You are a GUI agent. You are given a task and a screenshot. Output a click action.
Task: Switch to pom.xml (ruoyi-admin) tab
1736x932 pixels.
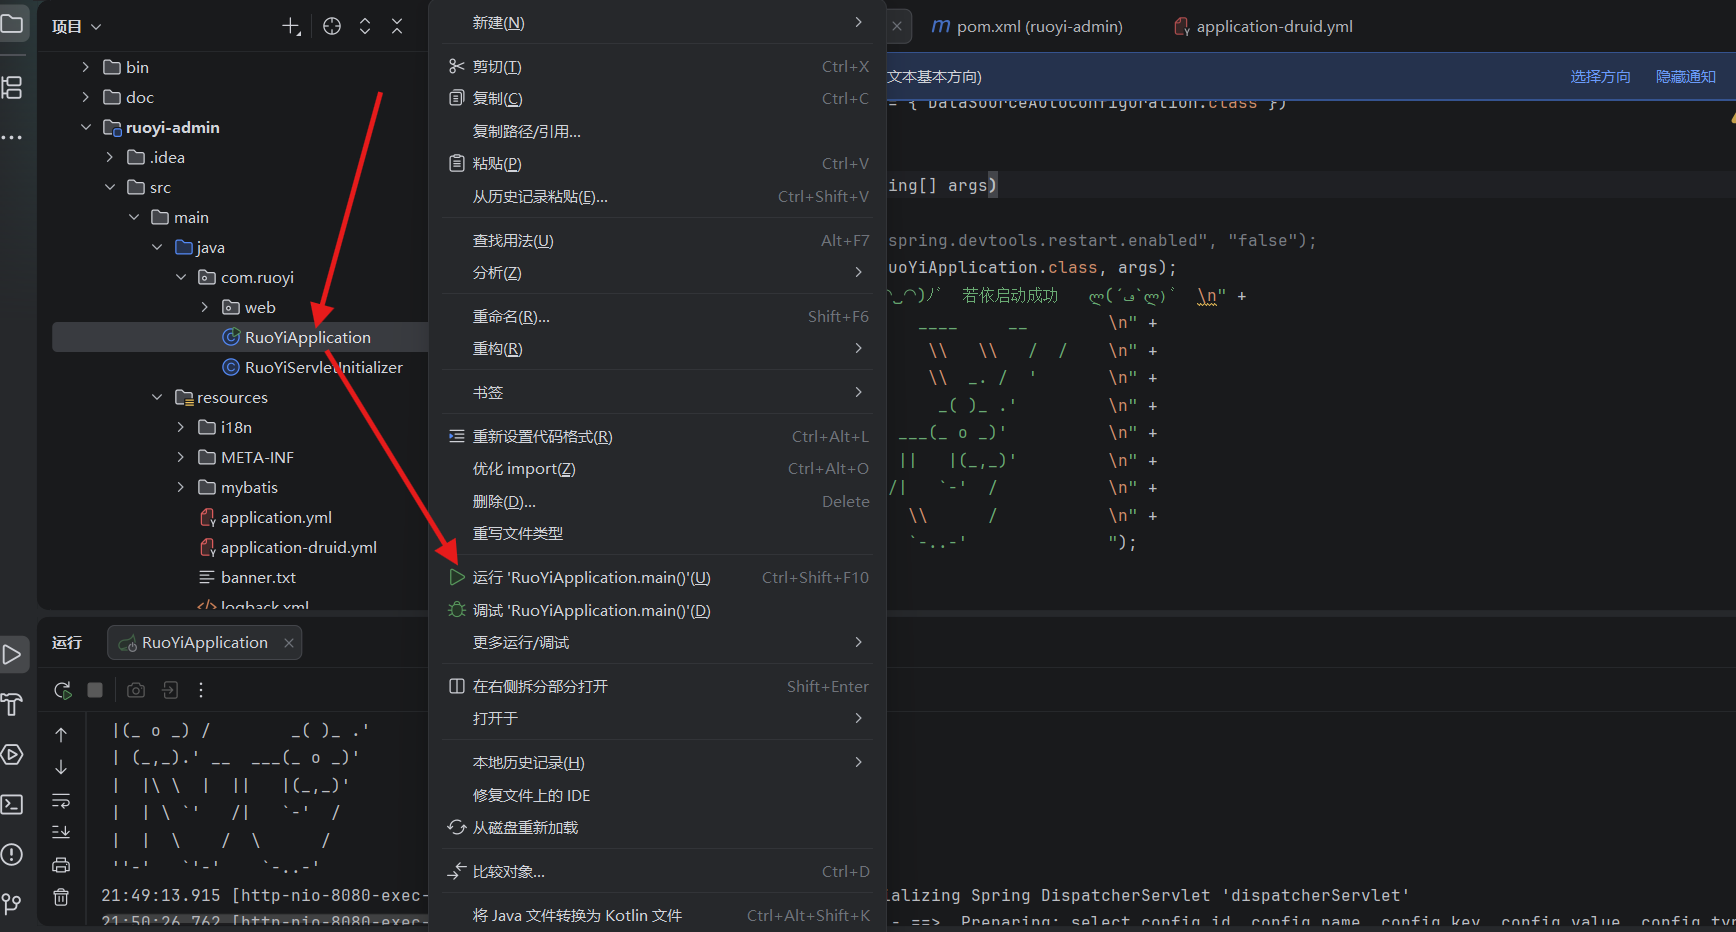pyautogui.click(x=1027, y=27)
